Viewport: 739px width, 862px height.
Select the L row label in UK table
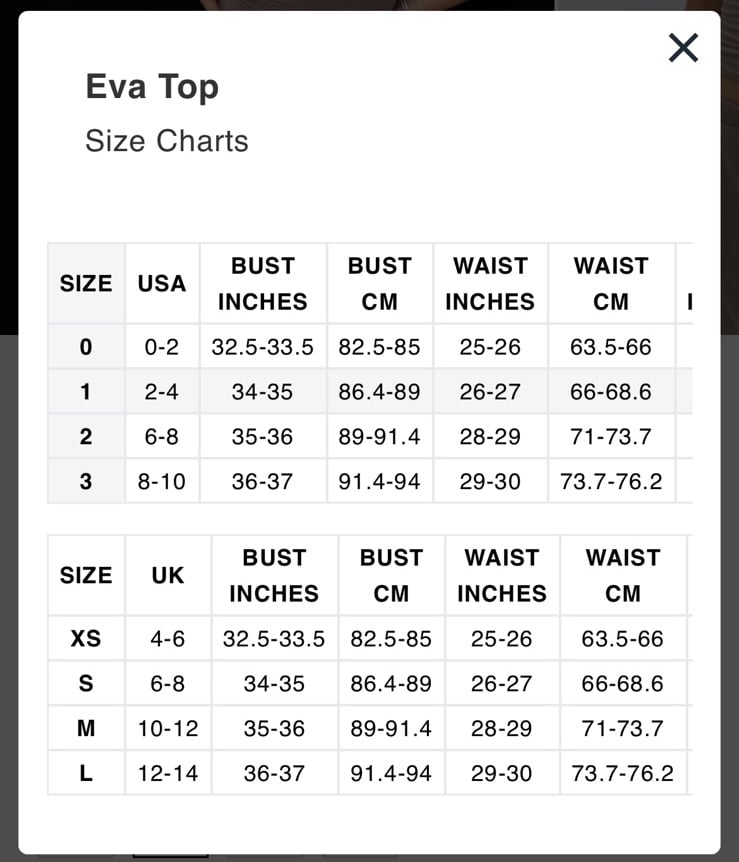(x=86, y=773)
